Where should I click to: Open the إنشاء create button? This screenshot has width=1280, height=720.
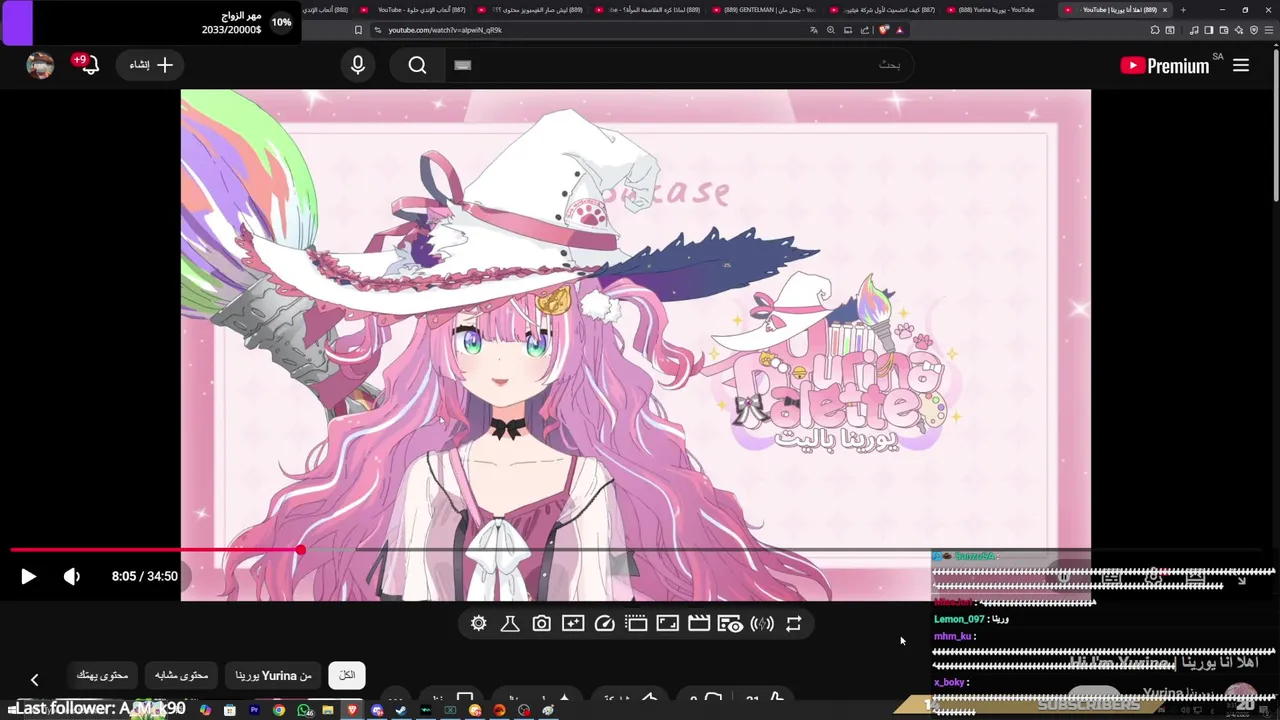click(151, 65)
